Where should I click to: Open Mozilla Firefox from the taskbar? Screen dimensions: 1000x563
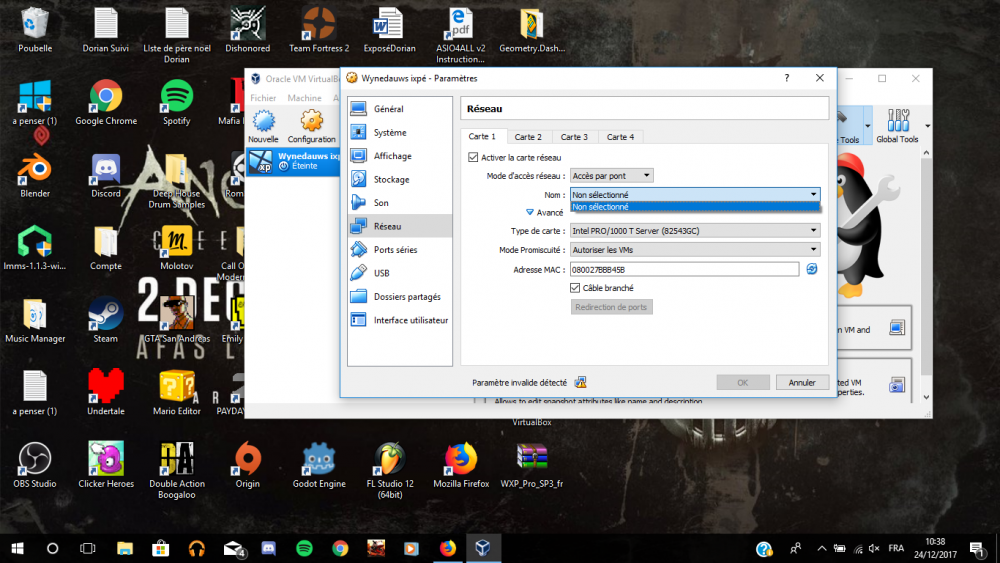coord(447,548)
